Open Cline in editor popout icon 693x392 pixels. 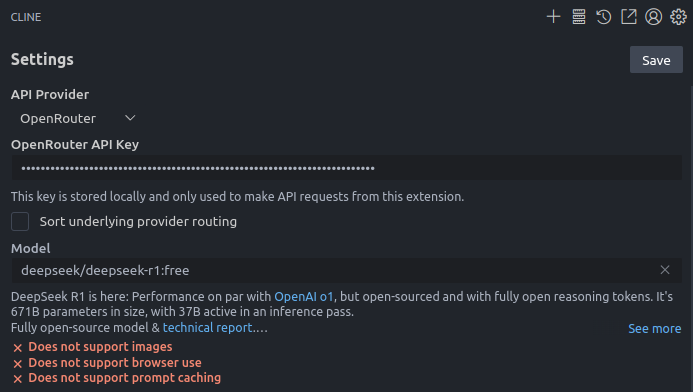(x=628, y=17)
